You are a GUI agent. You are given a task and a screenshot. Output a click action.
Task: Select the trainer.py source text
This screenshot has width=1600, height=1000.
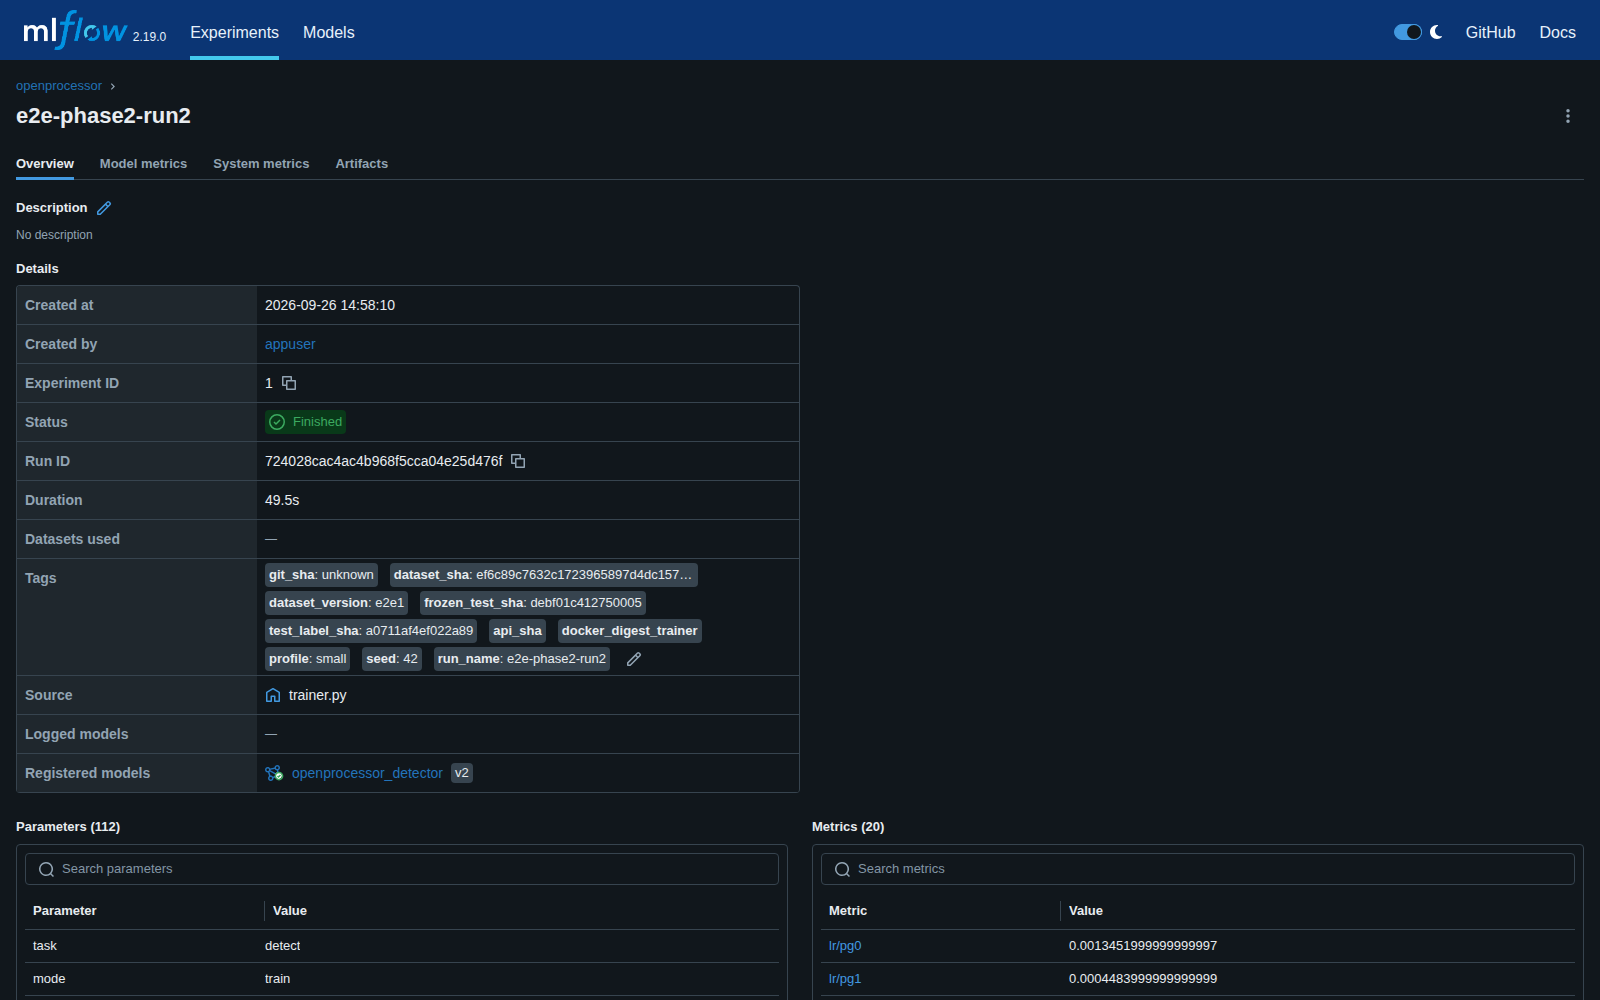pyautogui.click(x=318, y=695)
